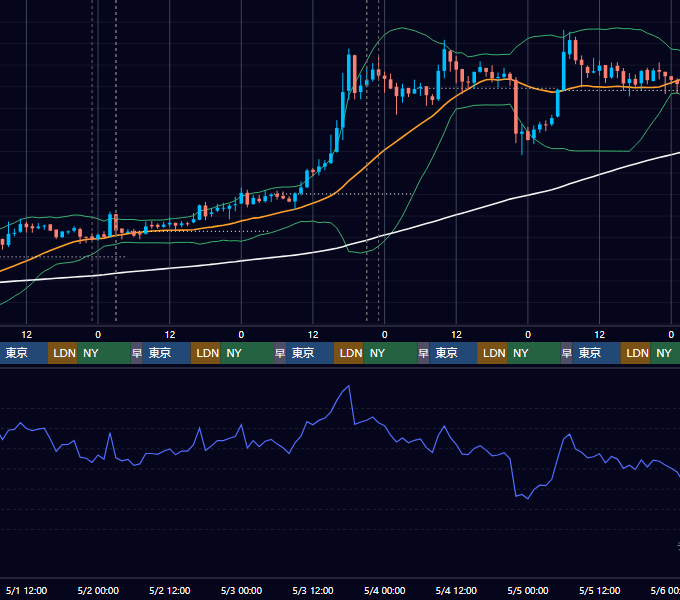Click the 5/4 00:00 date label
The image size is (680, 600).
coord(385,590)
